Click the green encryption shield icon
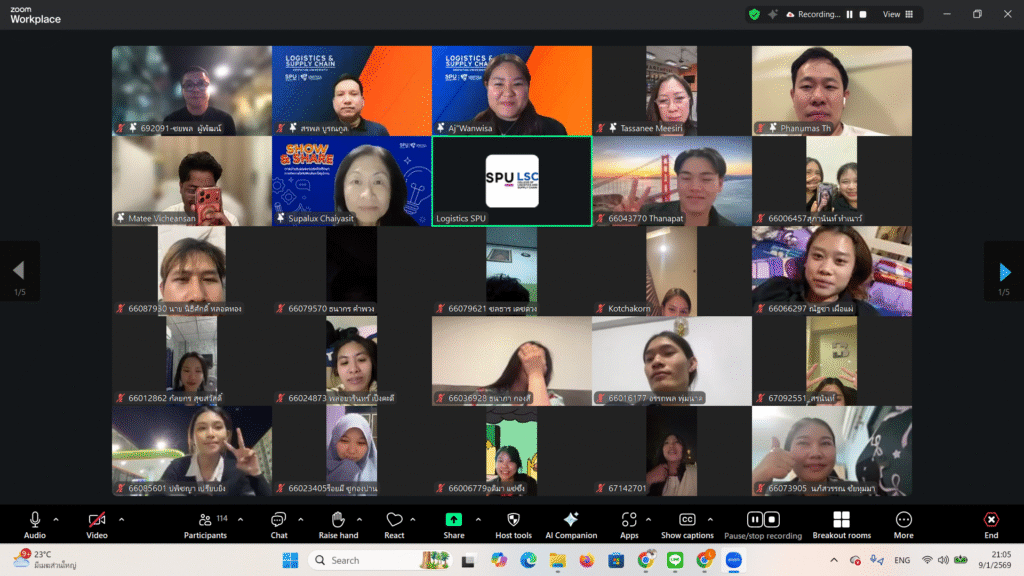The image size is (1024, 576). tap(754, 14)
